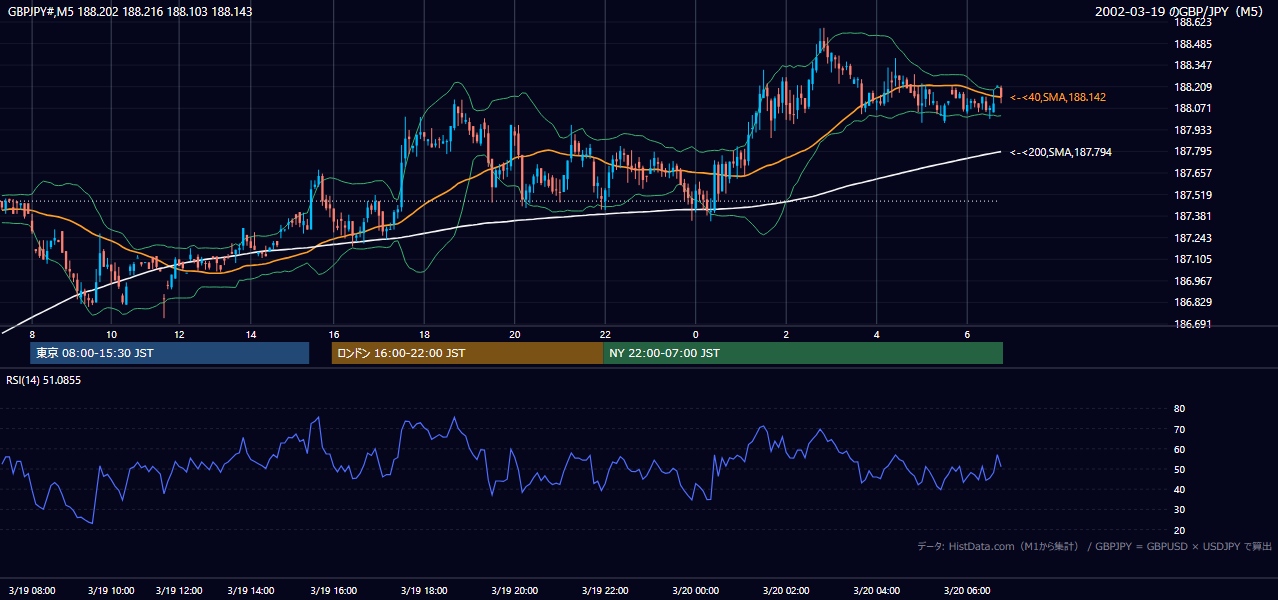Click the hour label 12 under price chart
This screenshot has width=1278, height=600.
(x=179, y=334)
